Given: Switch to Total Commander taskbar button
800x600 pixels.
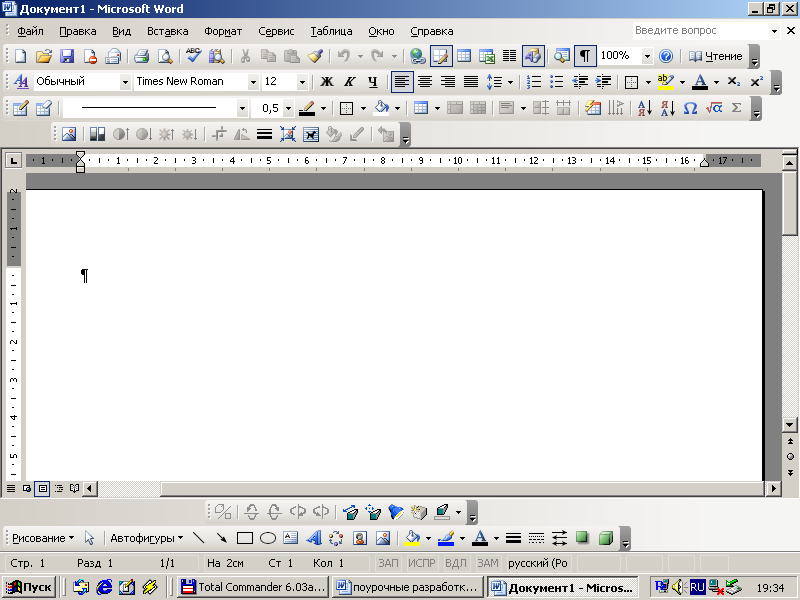Looking at the screenshot, I should click(254, 587).
